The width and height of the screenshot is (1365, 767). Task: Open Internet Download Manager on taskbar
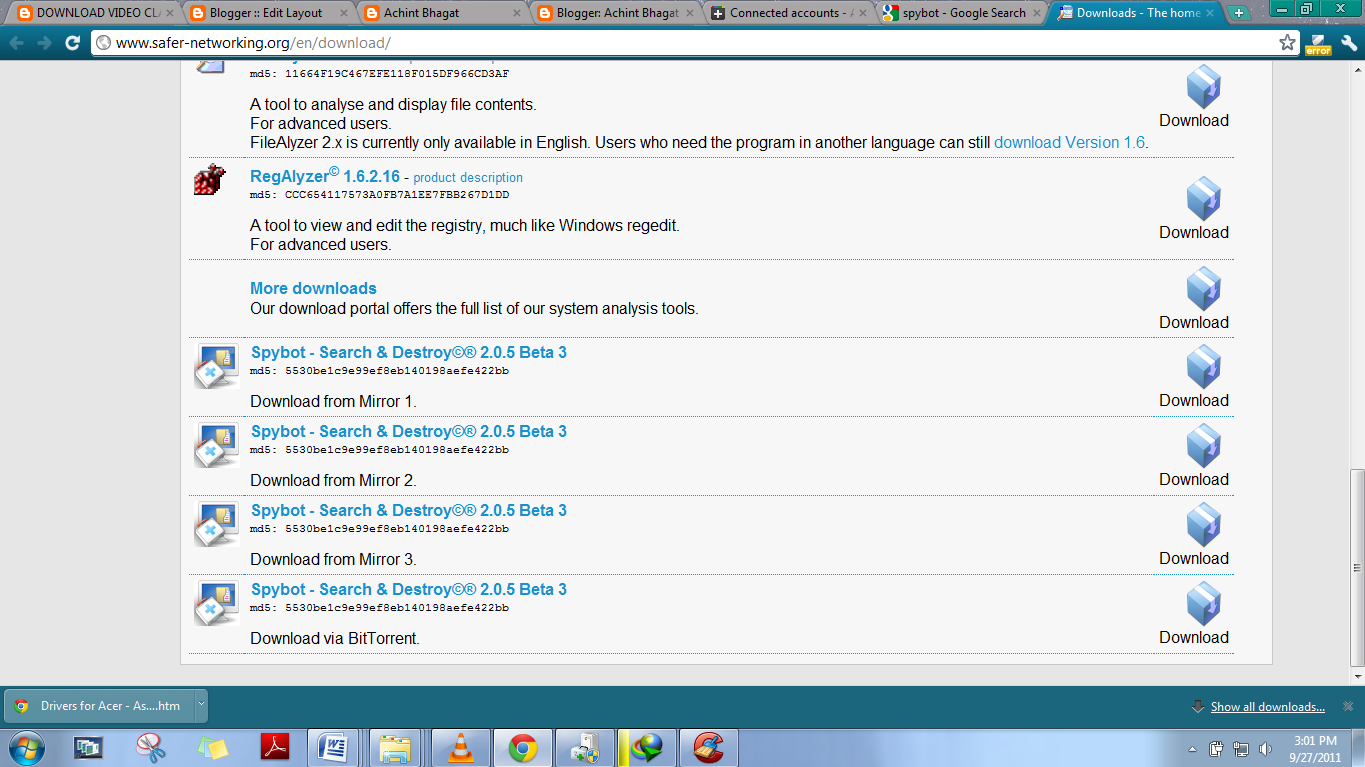tap(646, 747)
